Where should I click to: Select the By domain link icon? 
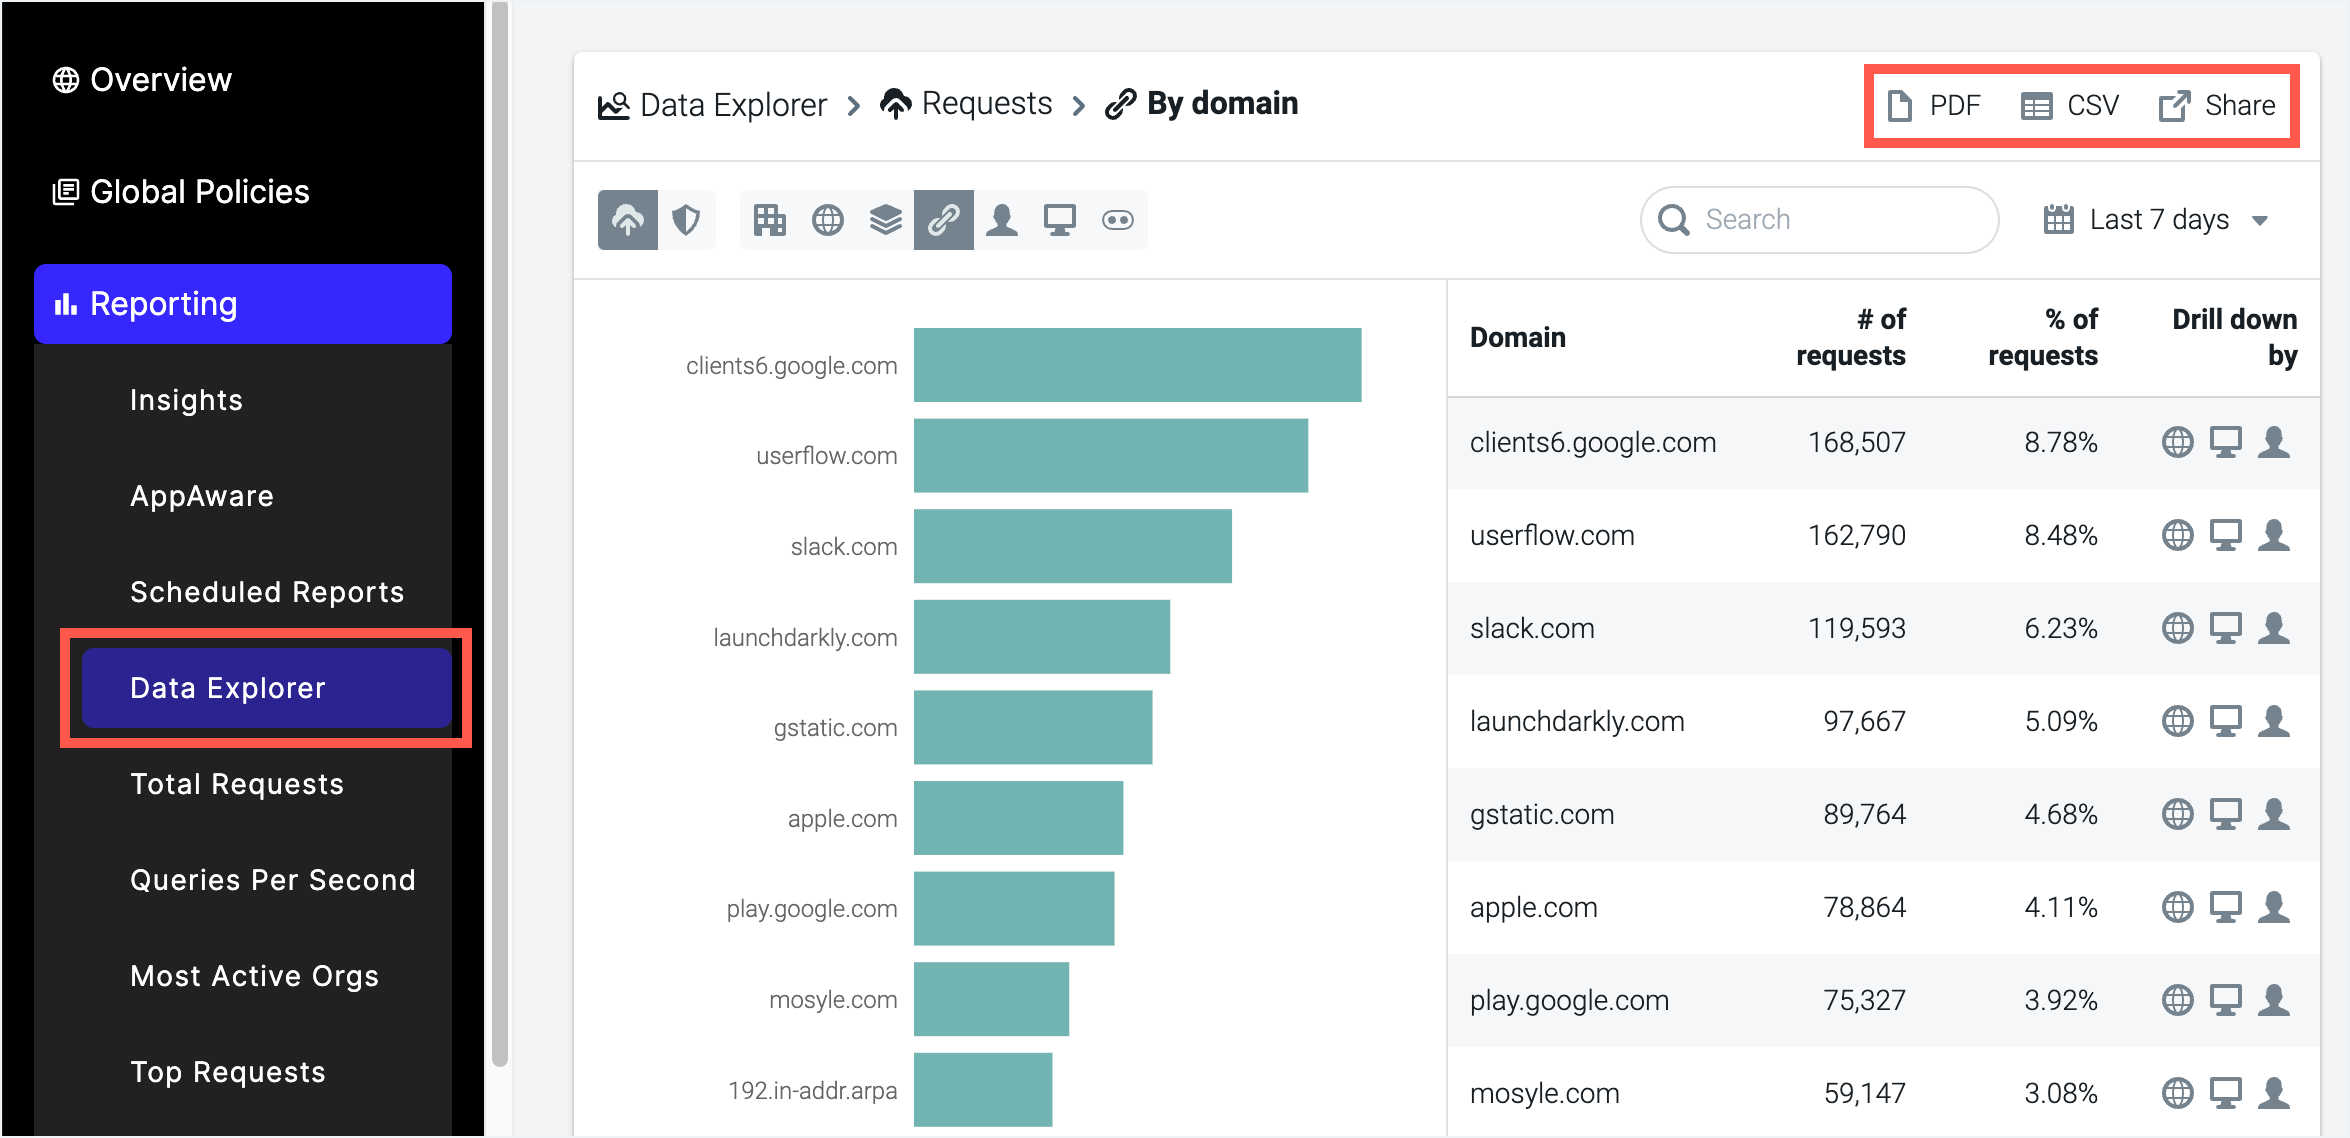(944, 219)
